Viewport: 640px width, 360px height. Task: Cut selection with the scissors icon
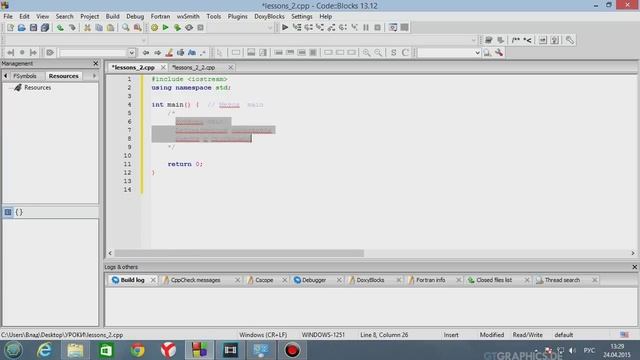[87, 28]
